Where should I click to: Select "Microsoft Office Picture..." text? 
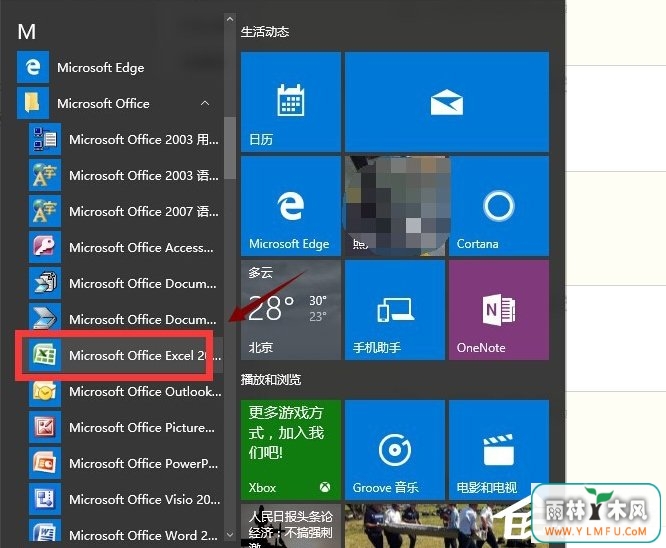point(142,427)
